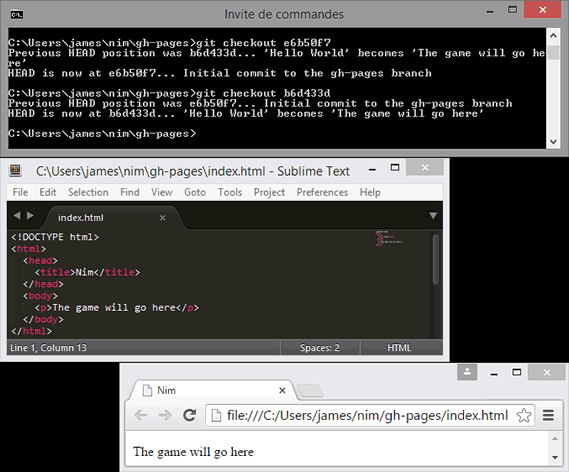
Task: Close the Sublime Text window
Action: (425, 168)
